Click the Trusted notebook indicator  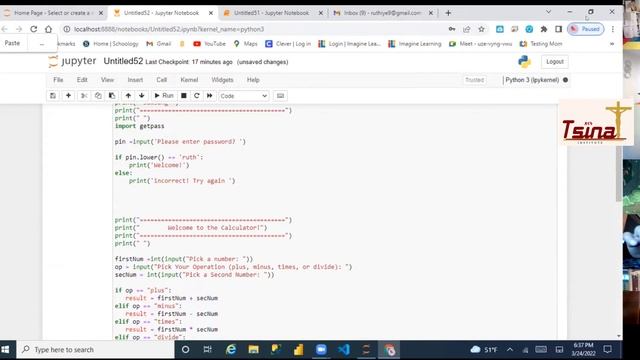coord(474,80)
